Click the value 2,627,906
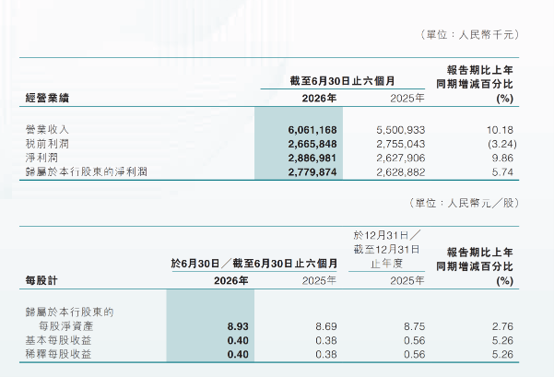554x377 pixels. pos(401,158)
